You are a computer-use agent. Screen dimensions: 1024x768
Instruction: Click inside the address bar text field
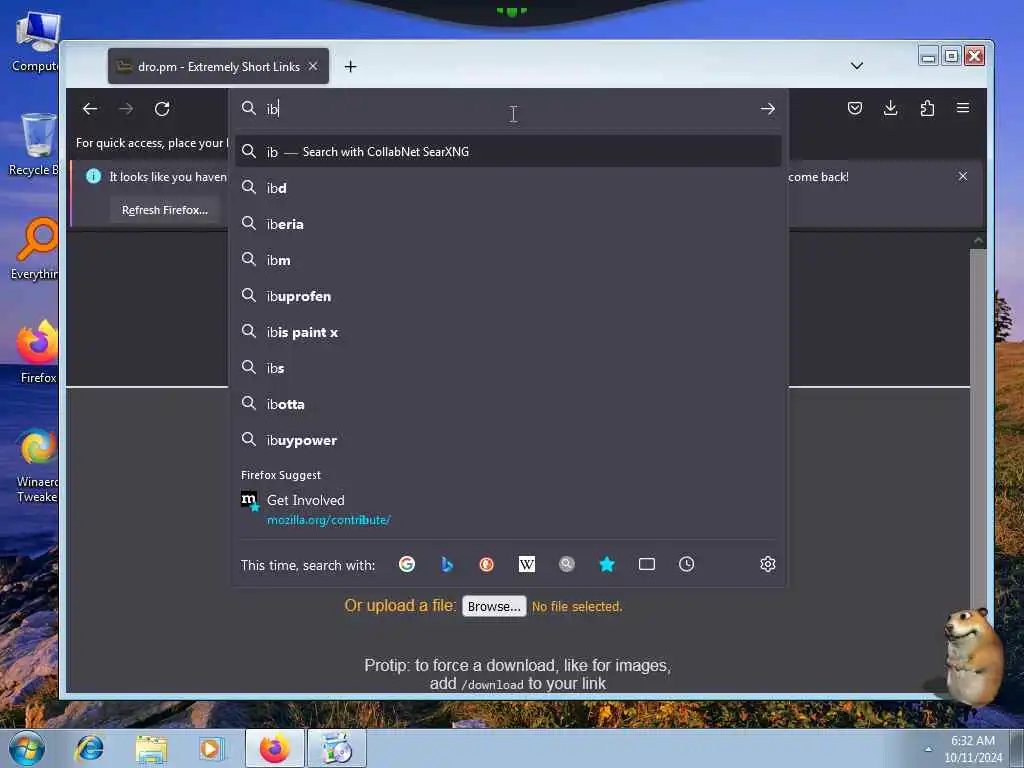(x=509, y=108)
